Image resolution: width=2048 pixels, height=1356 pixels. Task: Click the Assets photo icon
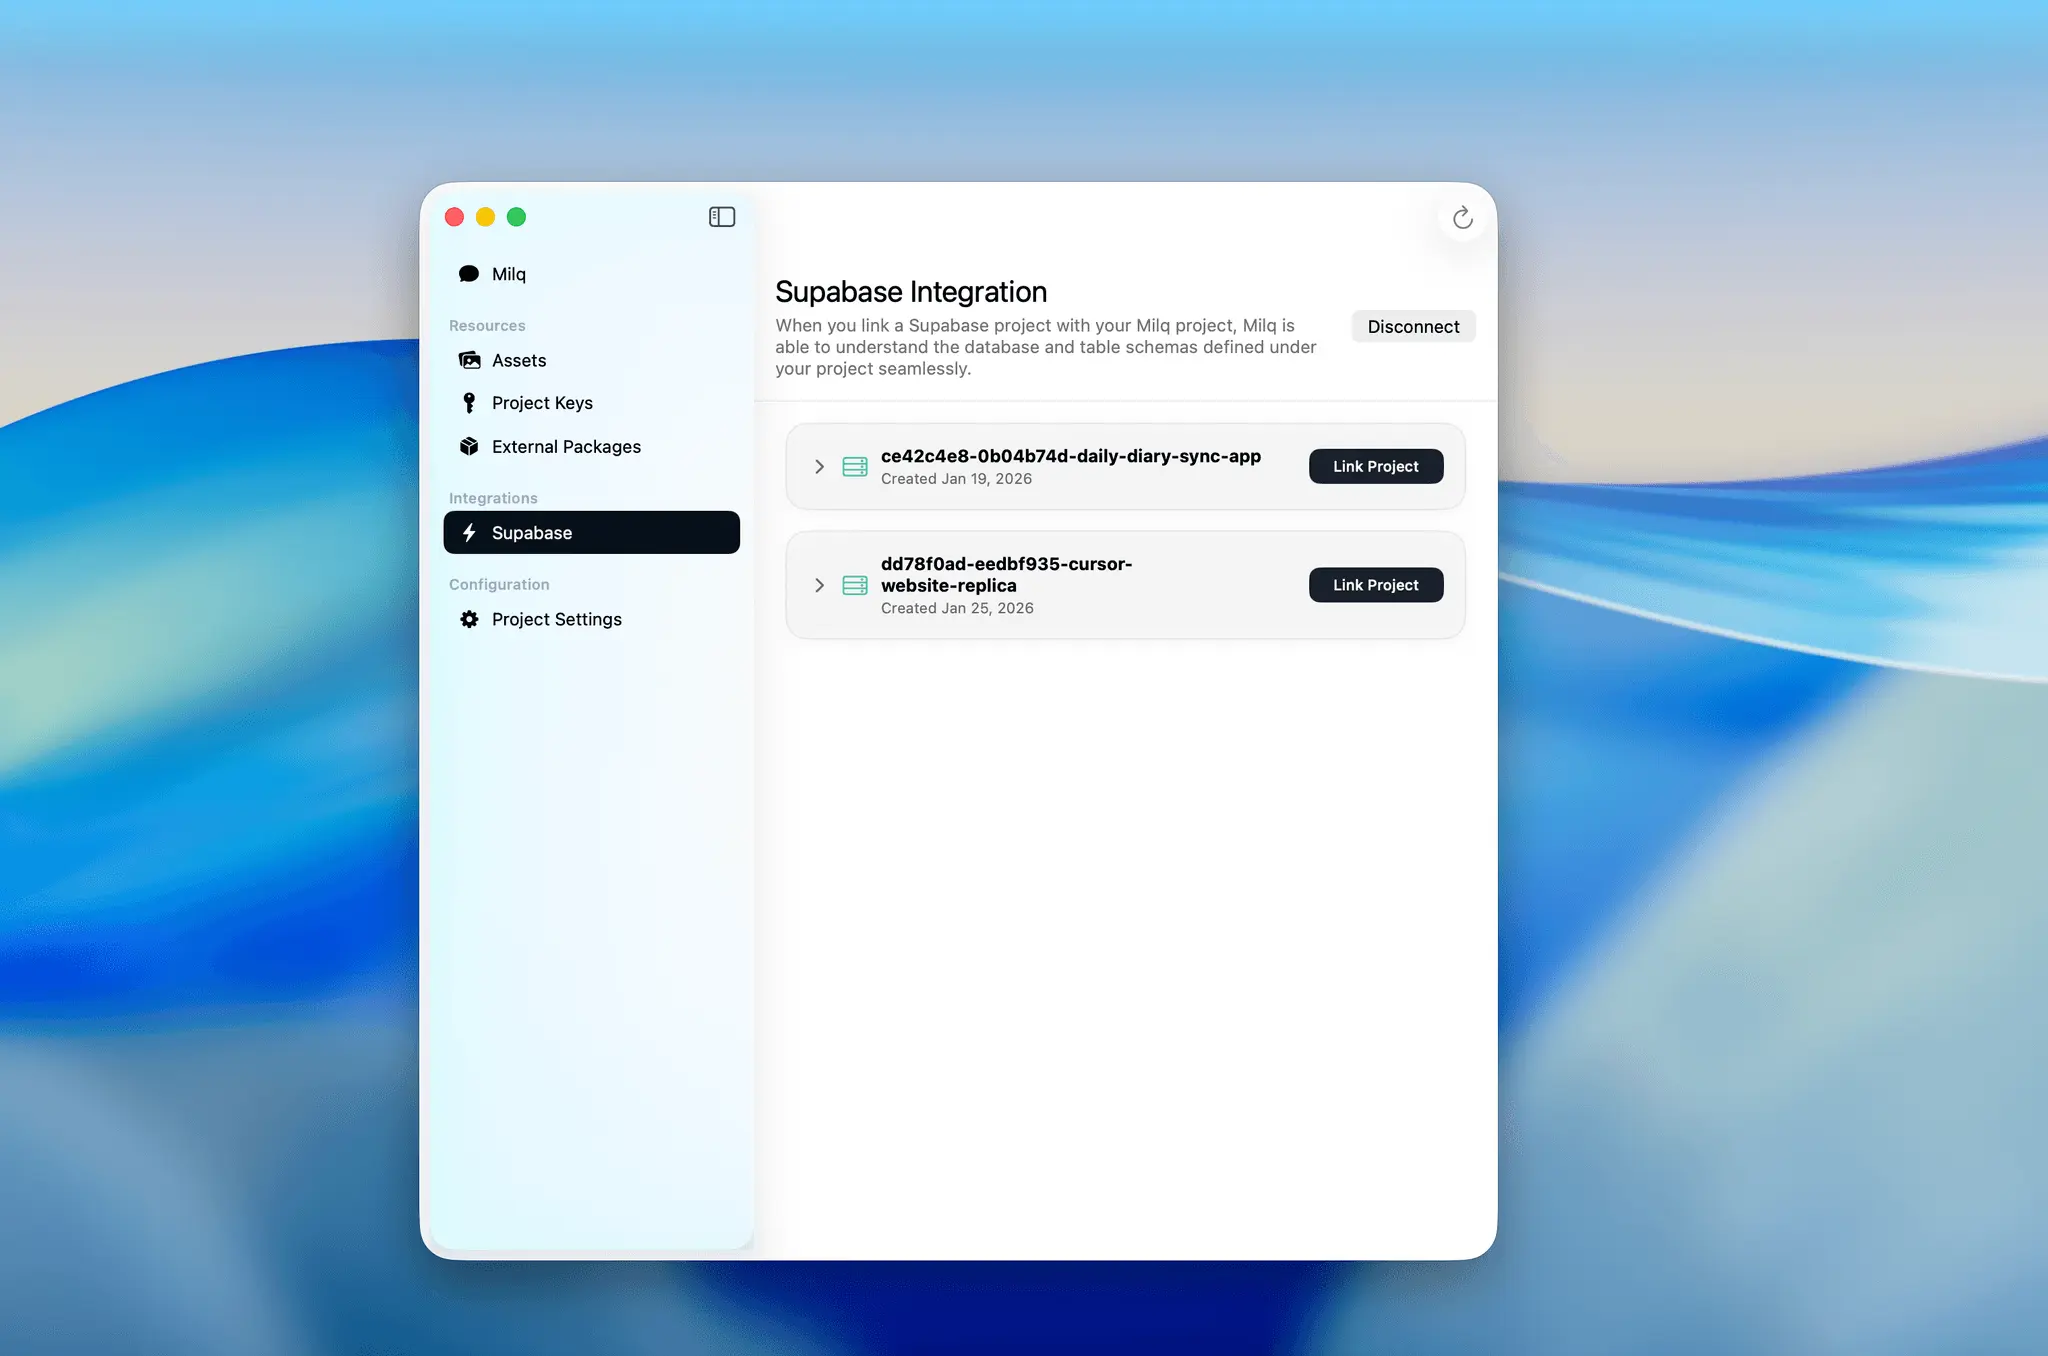[x=469, y=360]
